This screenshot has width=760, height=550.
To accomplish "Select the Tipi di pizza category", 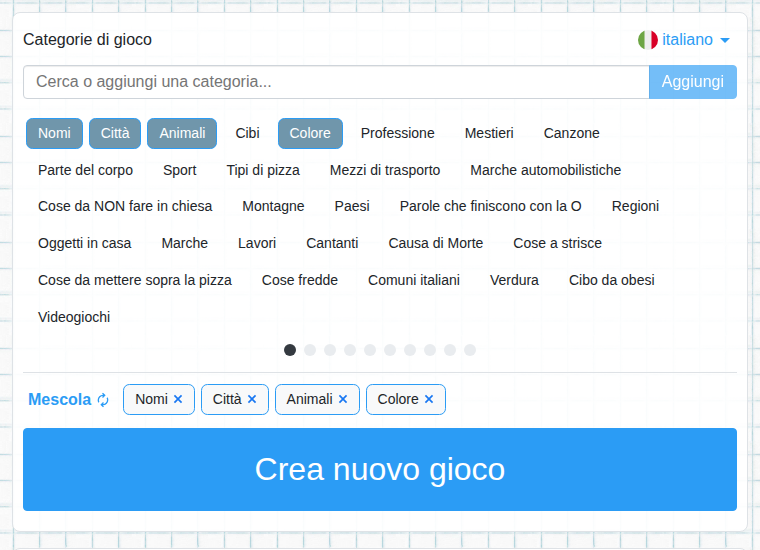I will point(263,170).
